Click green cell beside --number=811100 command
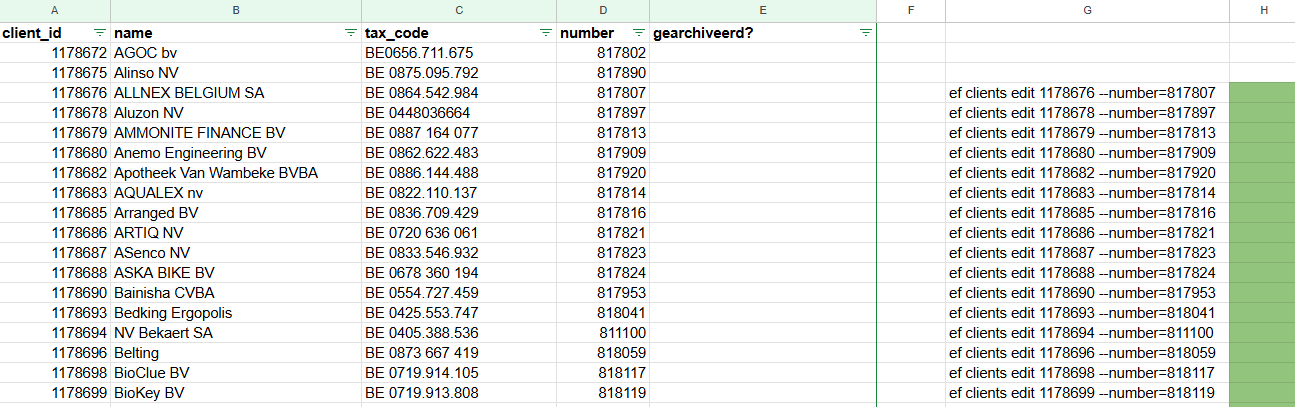The height and width of the screenshot is (407, 1295). tap(1262, 333)
